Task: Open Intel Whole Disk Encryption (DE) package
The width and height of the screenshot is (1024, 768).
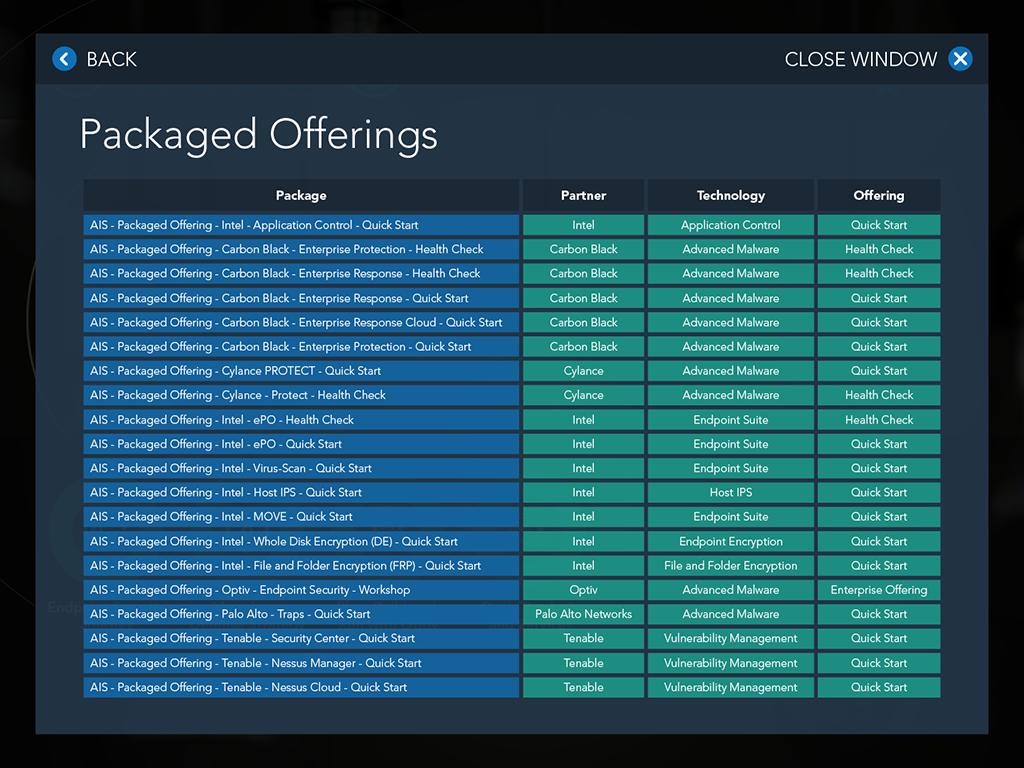Action: point(301,541)
